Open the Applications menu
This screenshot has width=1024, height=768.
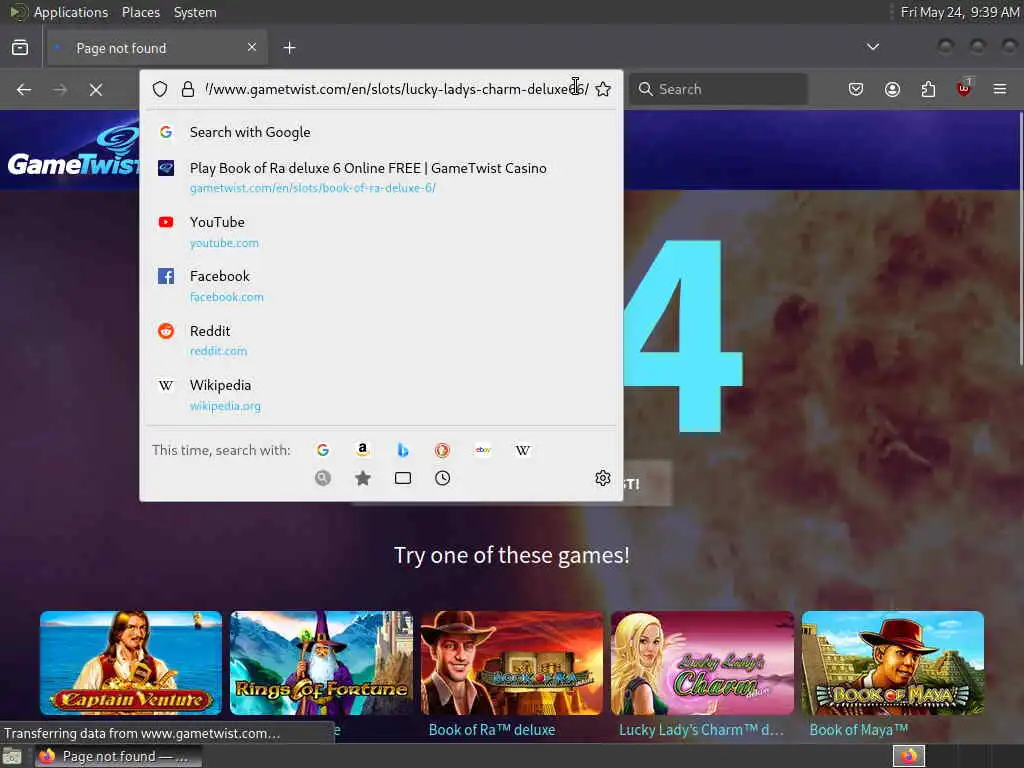click(x=71, y=12)
